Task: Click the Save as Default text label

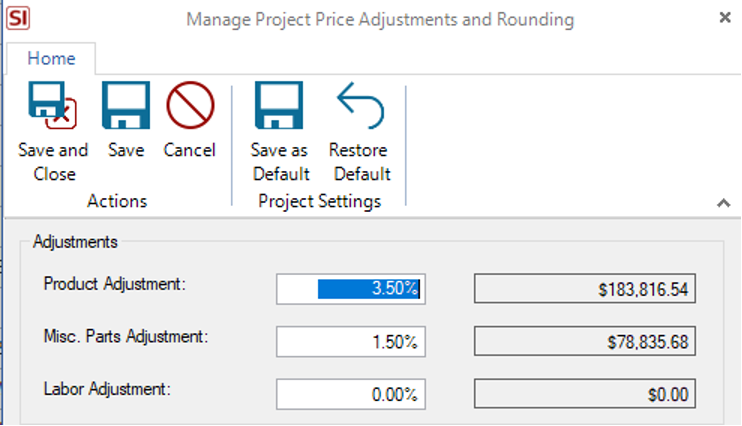Action: [x=280, y=162]
